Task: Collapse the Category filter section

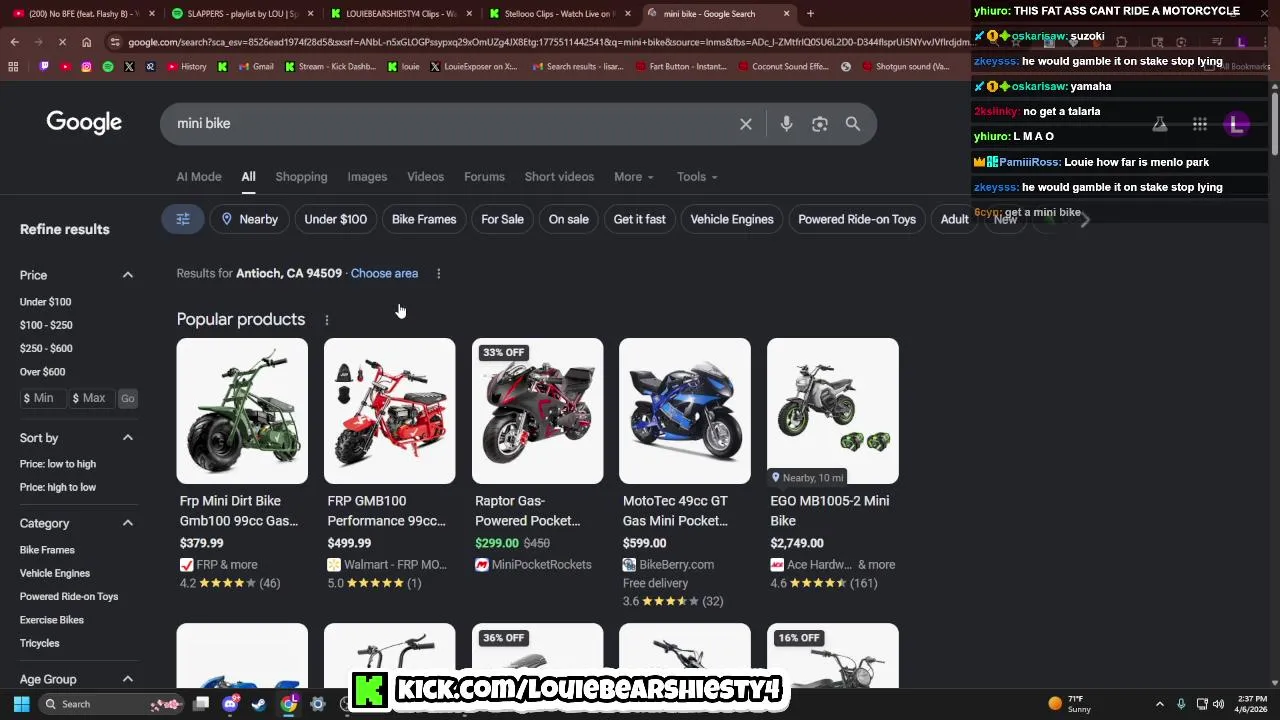Action: [x=128, y=523]
